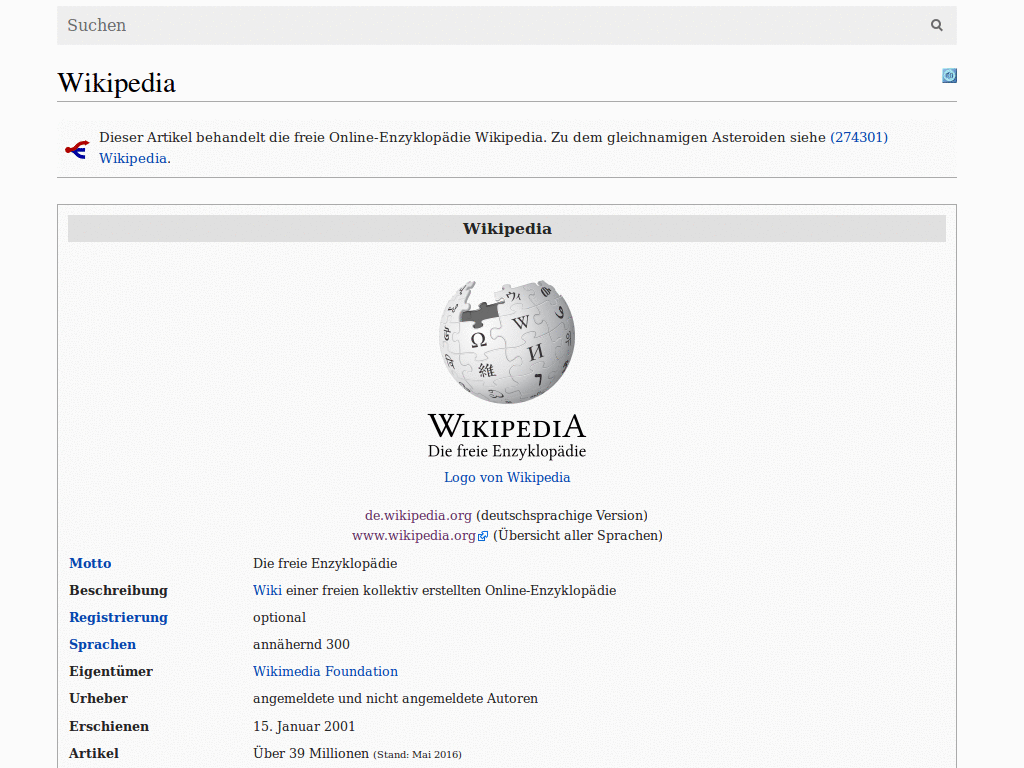Click angemeldete und nicht angemeldete Autoren text
Viewport: 1024px width, 768px height.
(x=395, y=698)
